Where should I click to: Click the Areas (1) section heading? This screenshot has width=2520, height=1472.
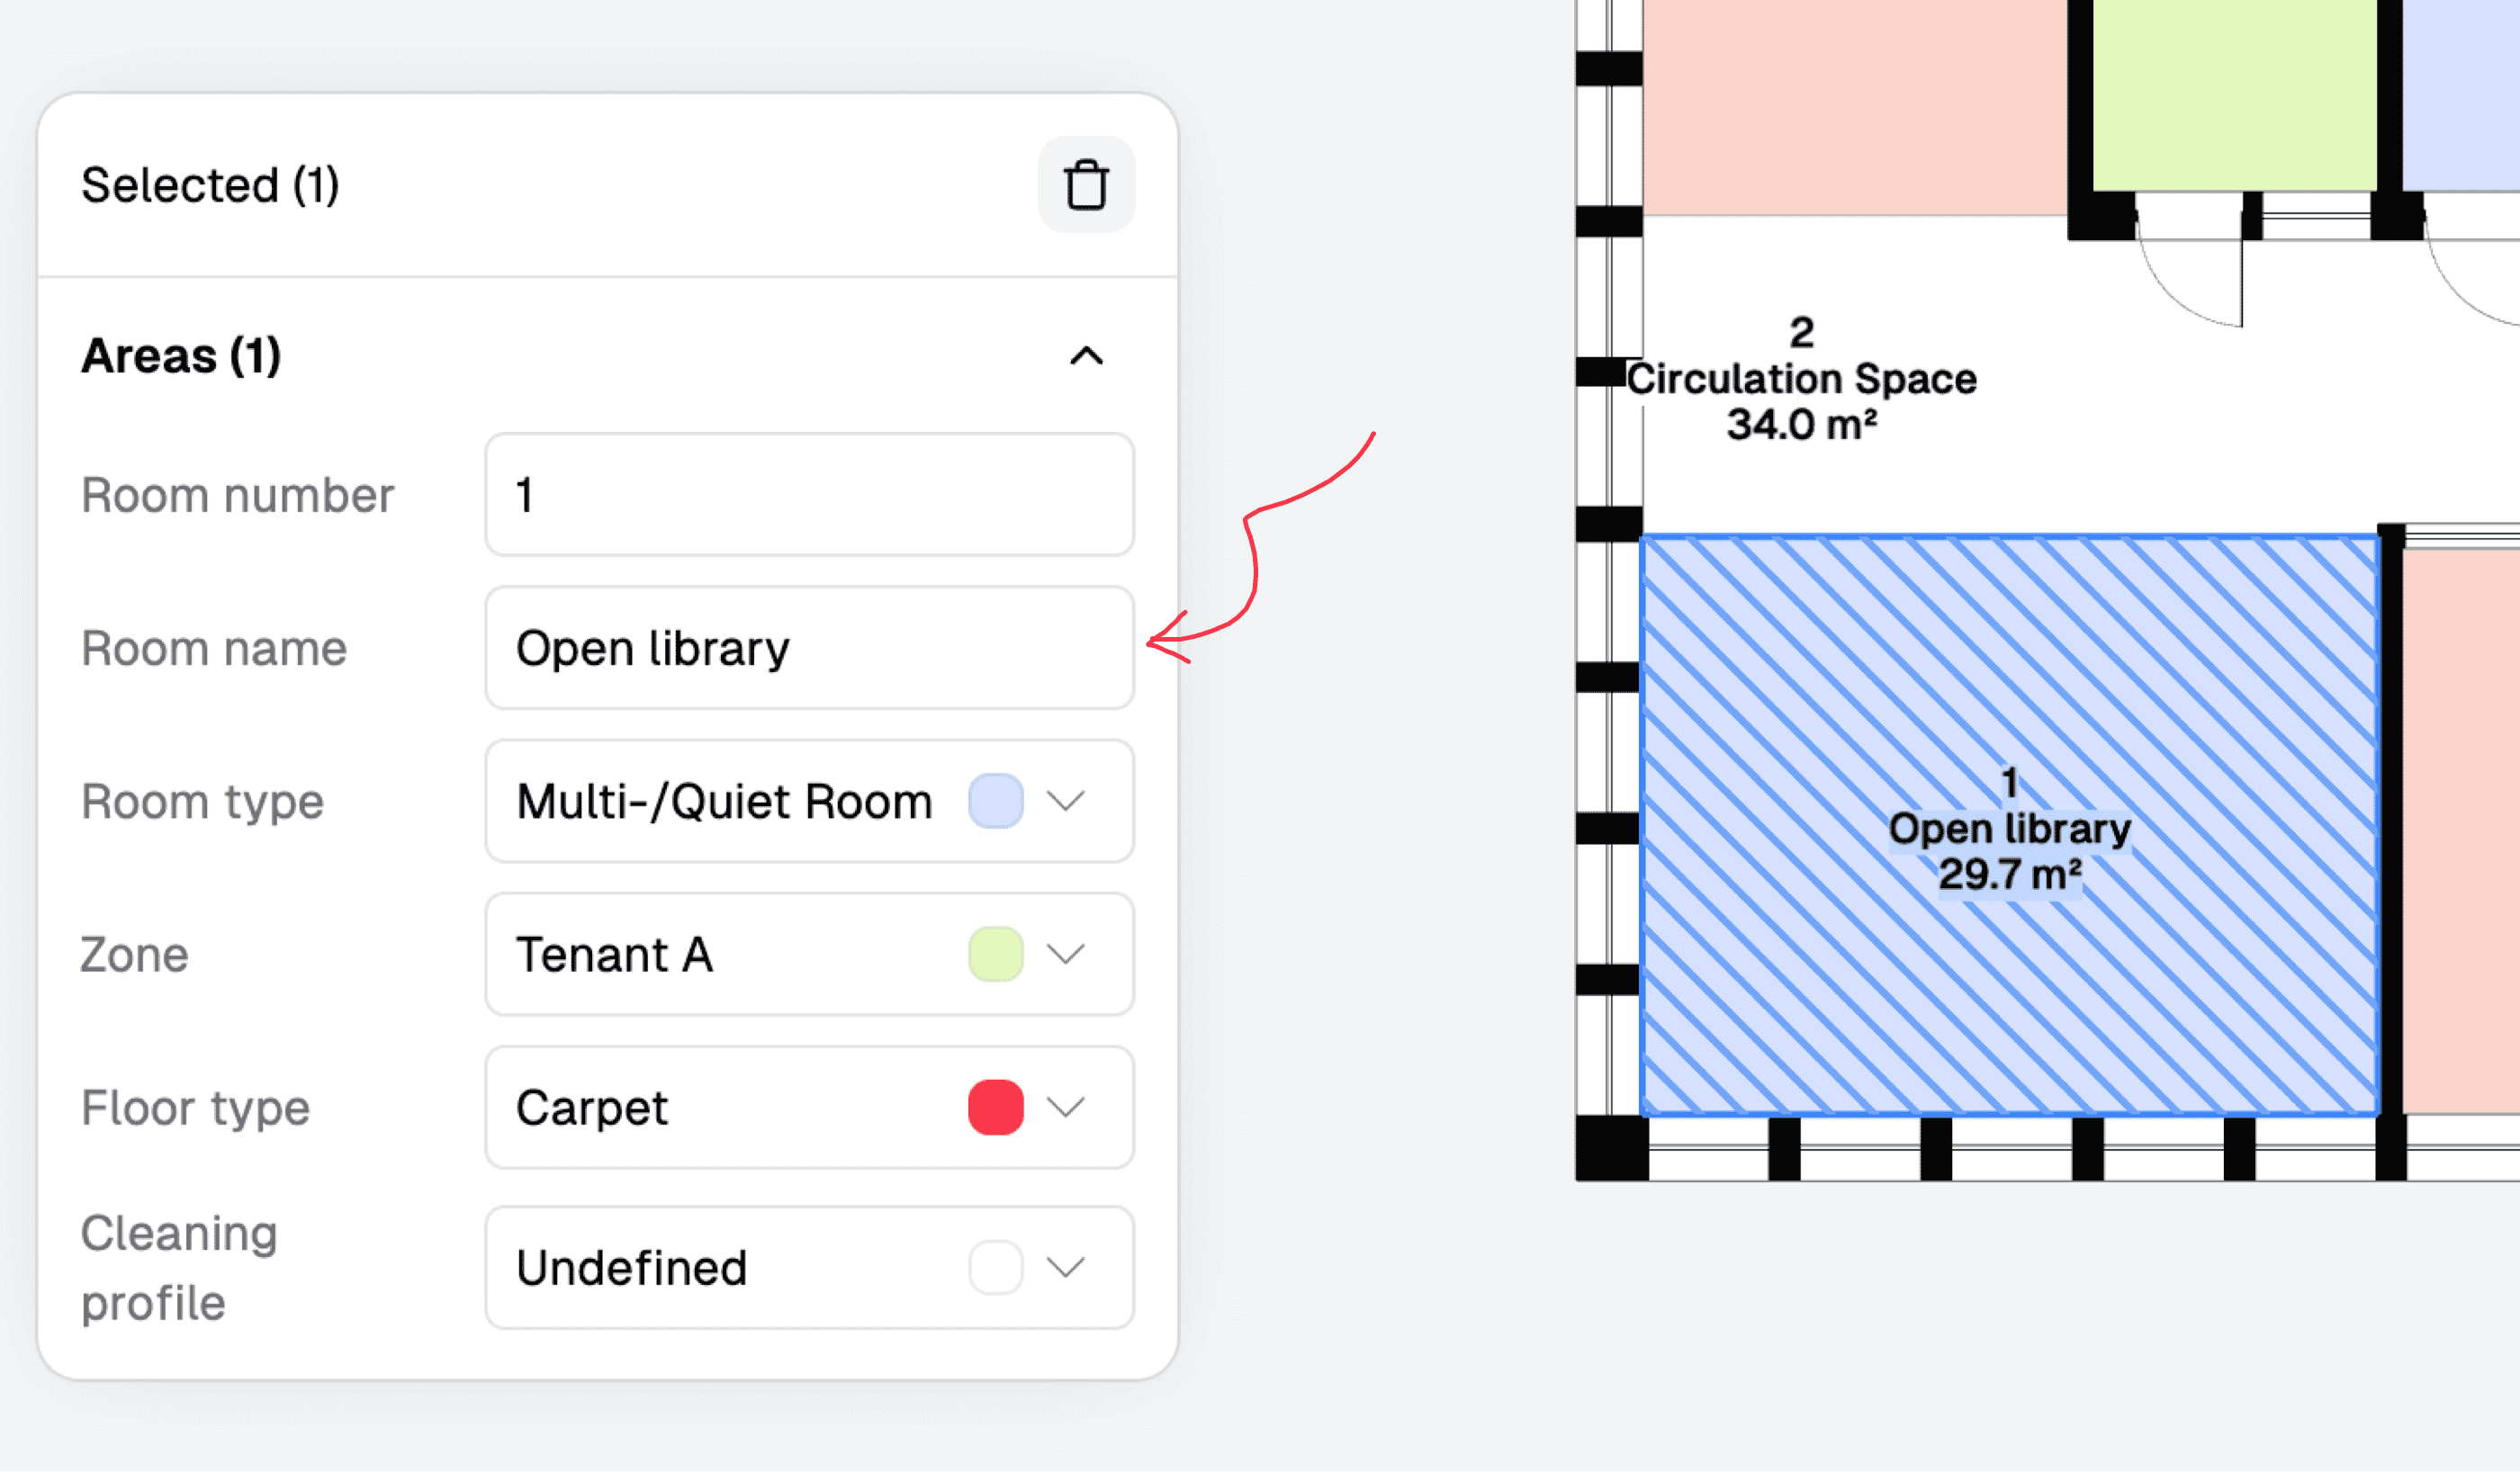tap(181, 356)
